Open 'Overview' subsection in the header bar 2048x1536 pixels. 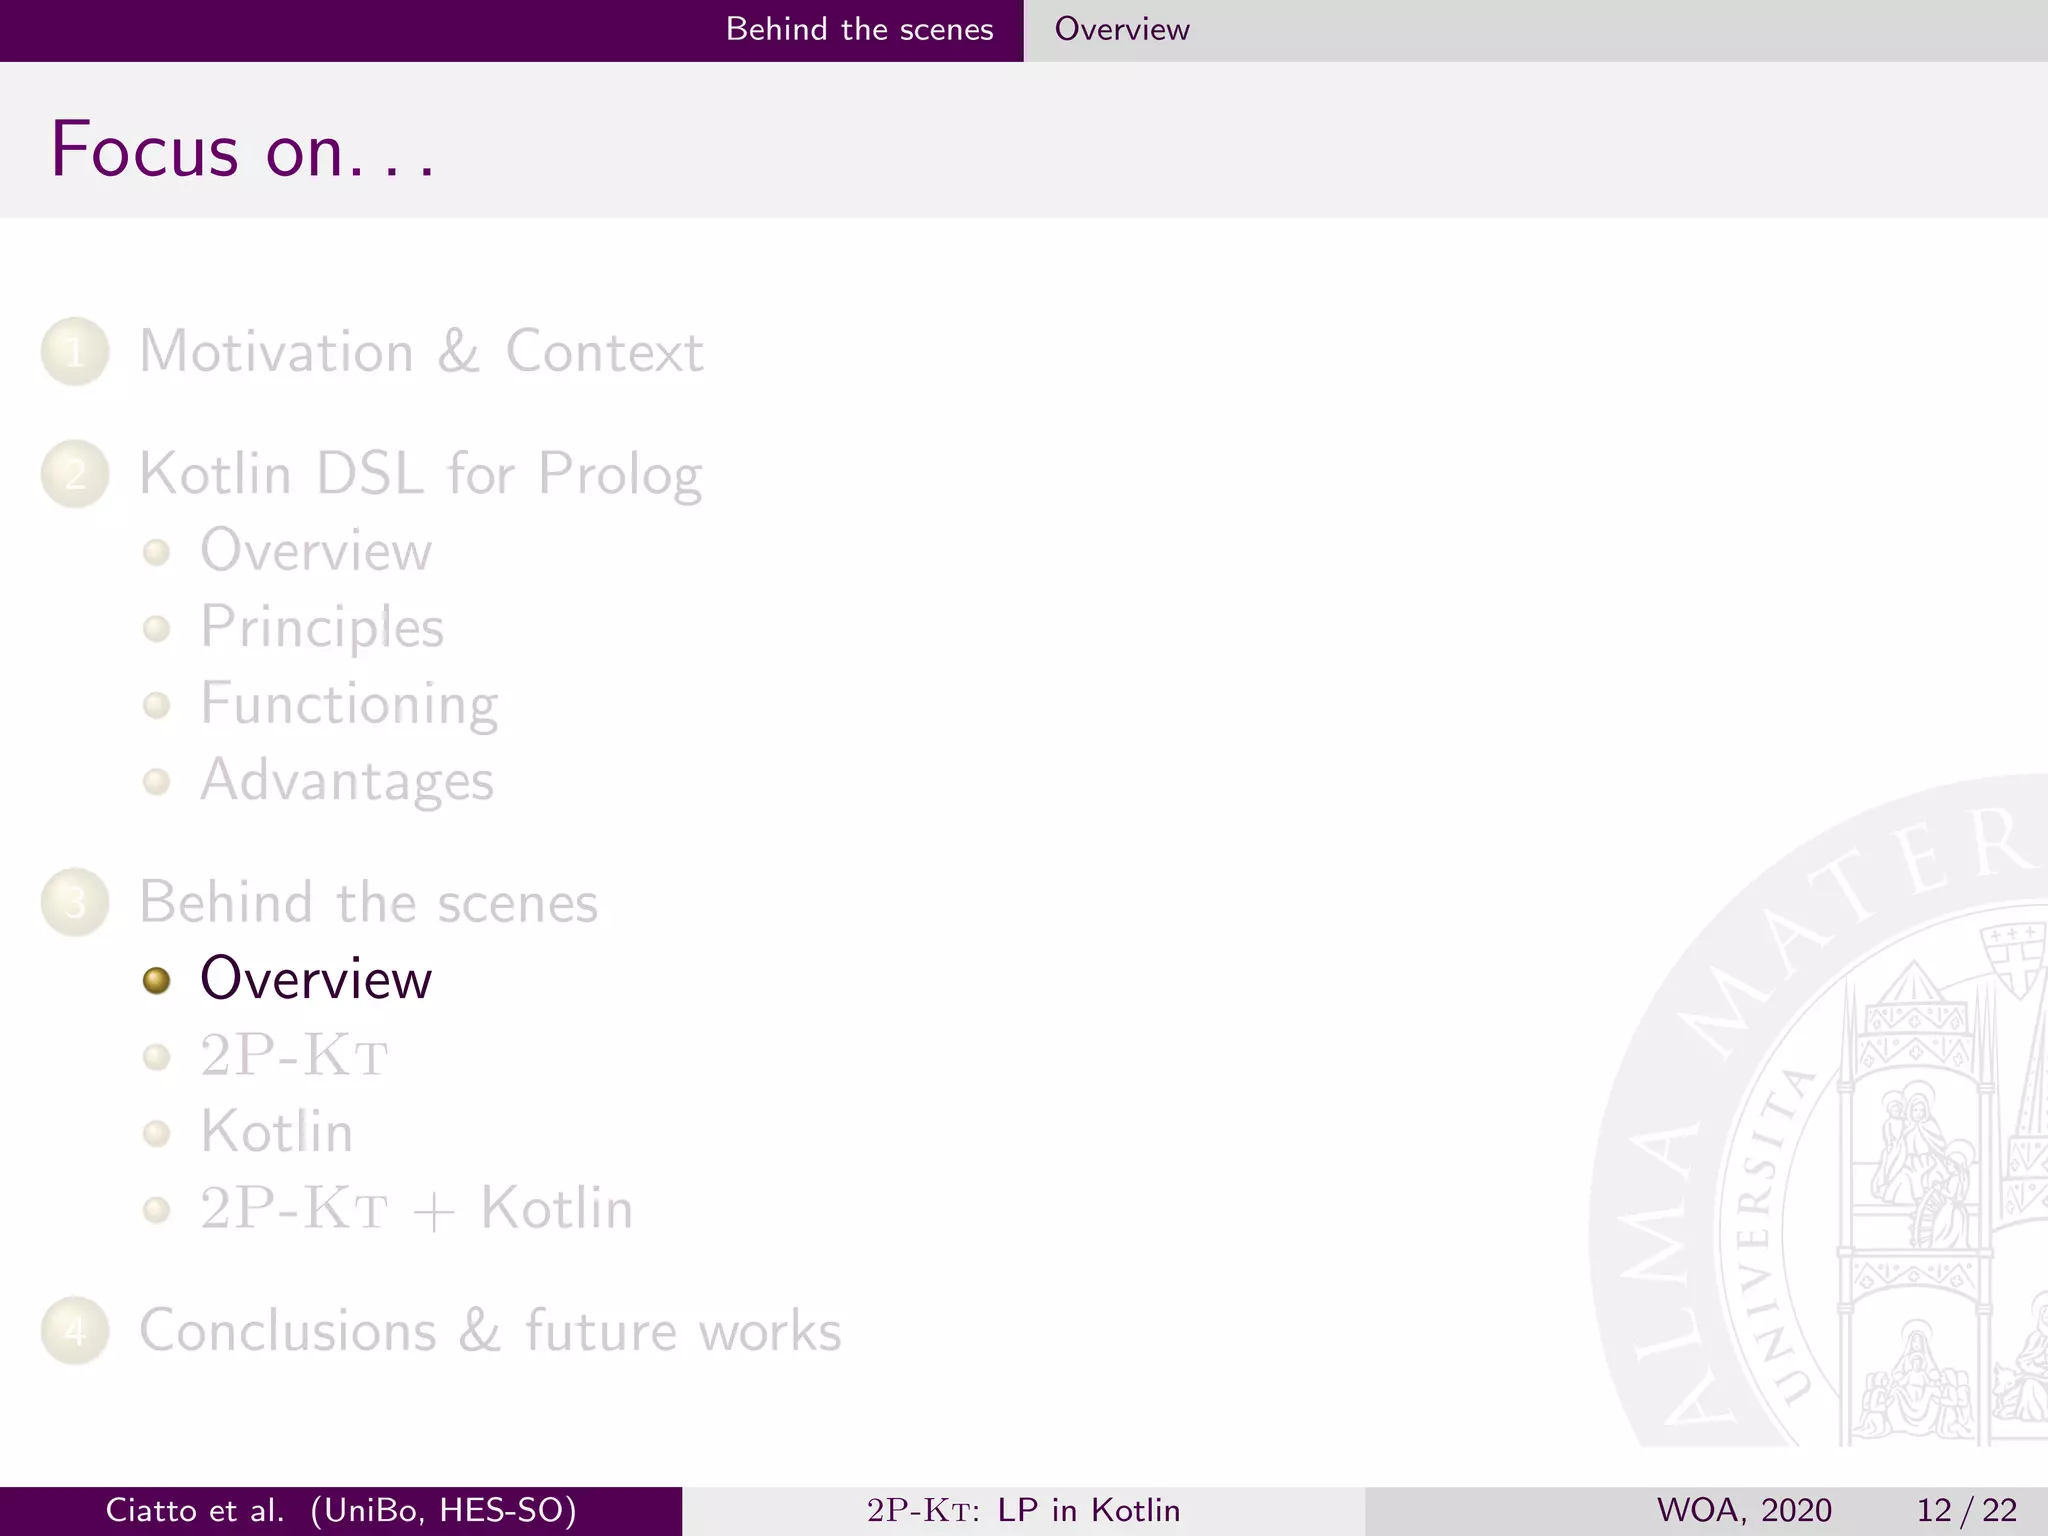(x=1122, y=29)
